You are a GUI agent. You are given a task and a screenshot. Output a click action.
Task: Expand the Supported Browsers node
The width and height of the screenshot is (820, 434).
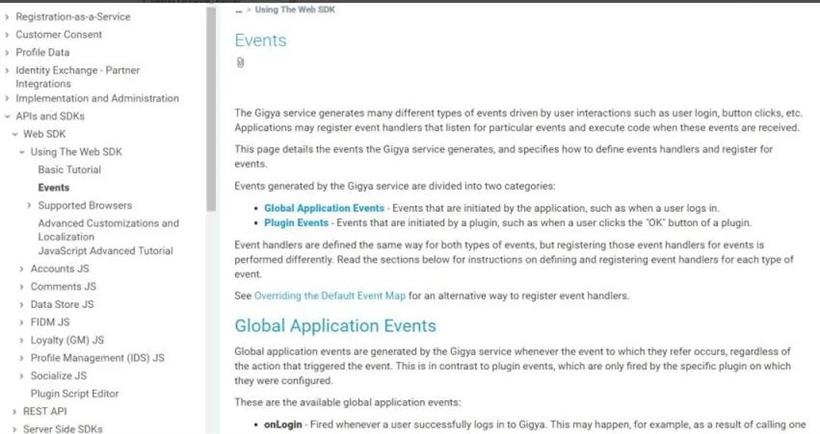[x=29, y=205]
